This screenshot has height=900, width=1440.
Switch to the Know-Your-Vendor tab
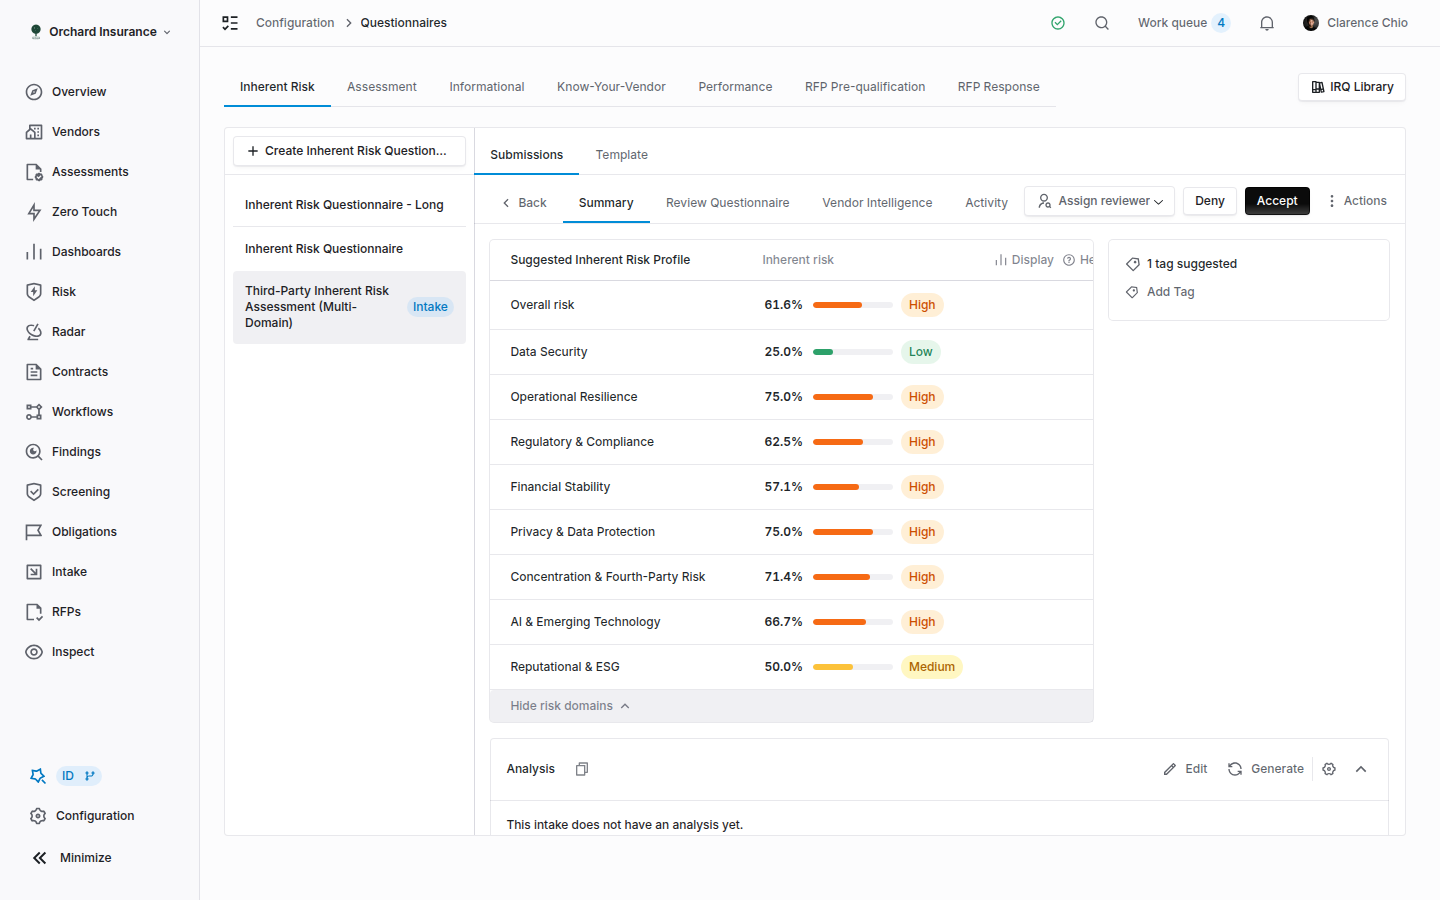click(x=611, y=87)
